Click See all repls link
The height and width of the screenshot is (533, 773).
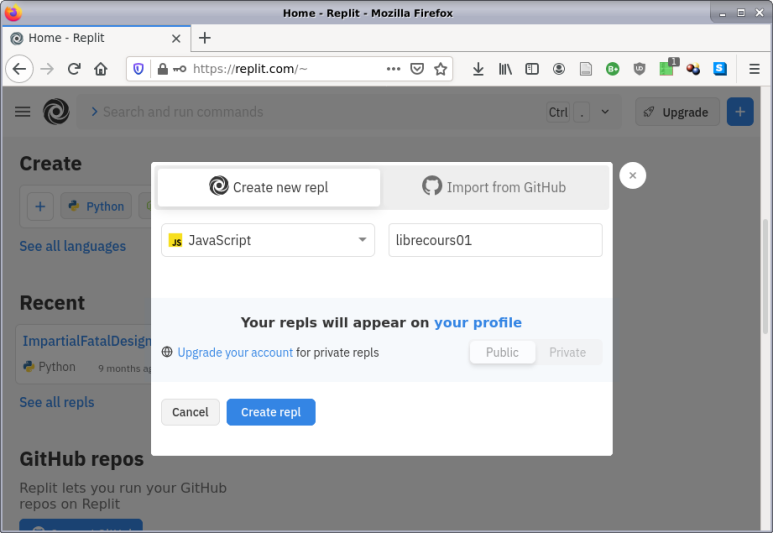(x=57, y=402)
